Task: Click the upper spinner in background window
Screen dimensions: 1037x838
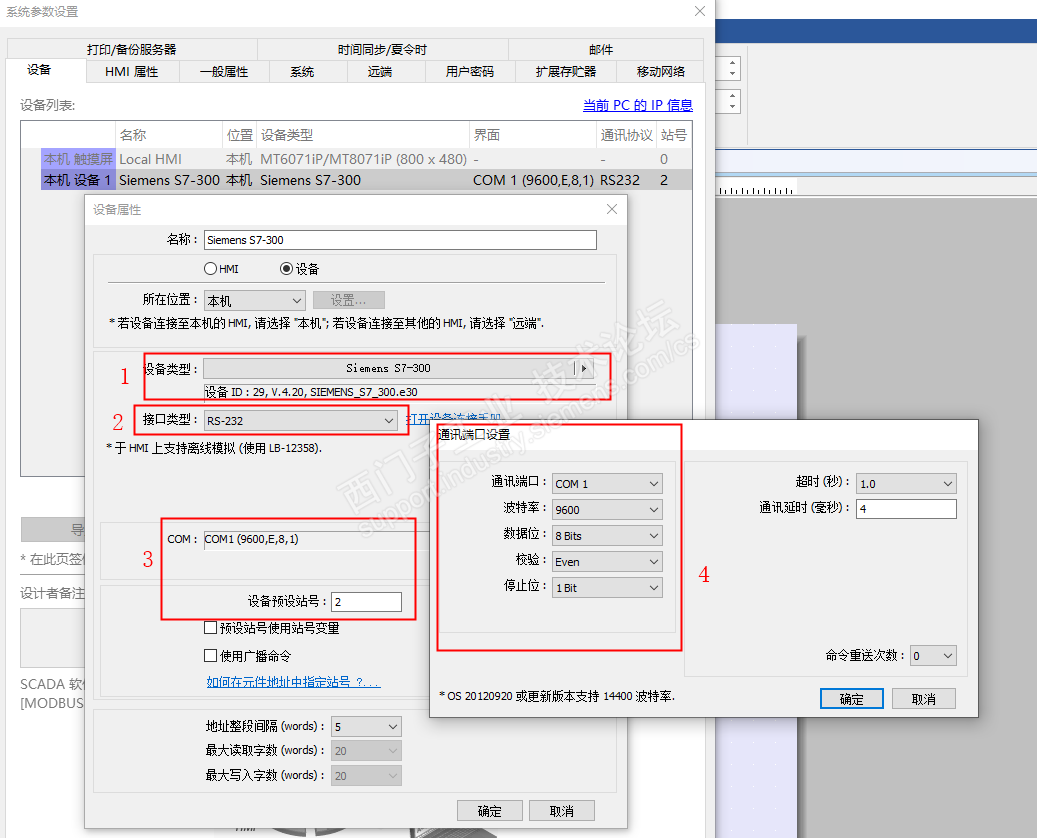Action: [732, 68]
